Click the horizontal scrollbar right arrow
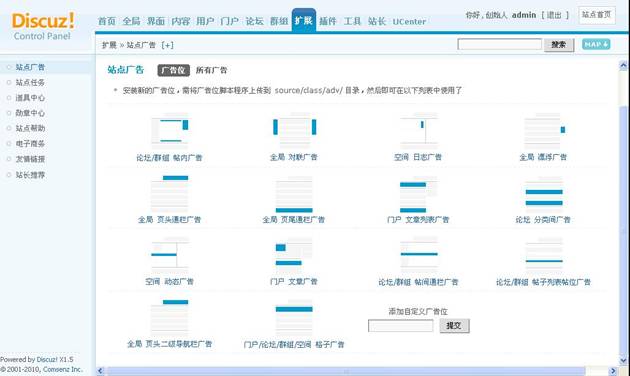630x376 pixels. pos(613,371)
